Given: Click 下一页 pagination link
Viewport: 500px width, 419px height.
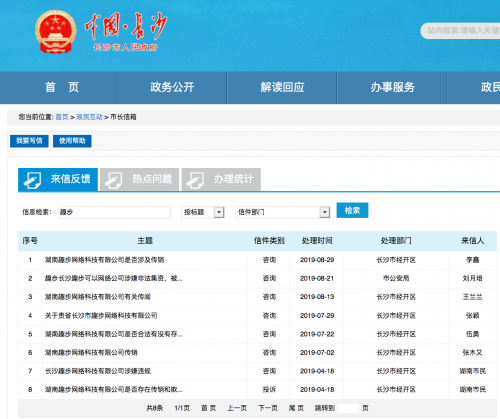Looking at the screenshot, I should click(x=268, y=408).
